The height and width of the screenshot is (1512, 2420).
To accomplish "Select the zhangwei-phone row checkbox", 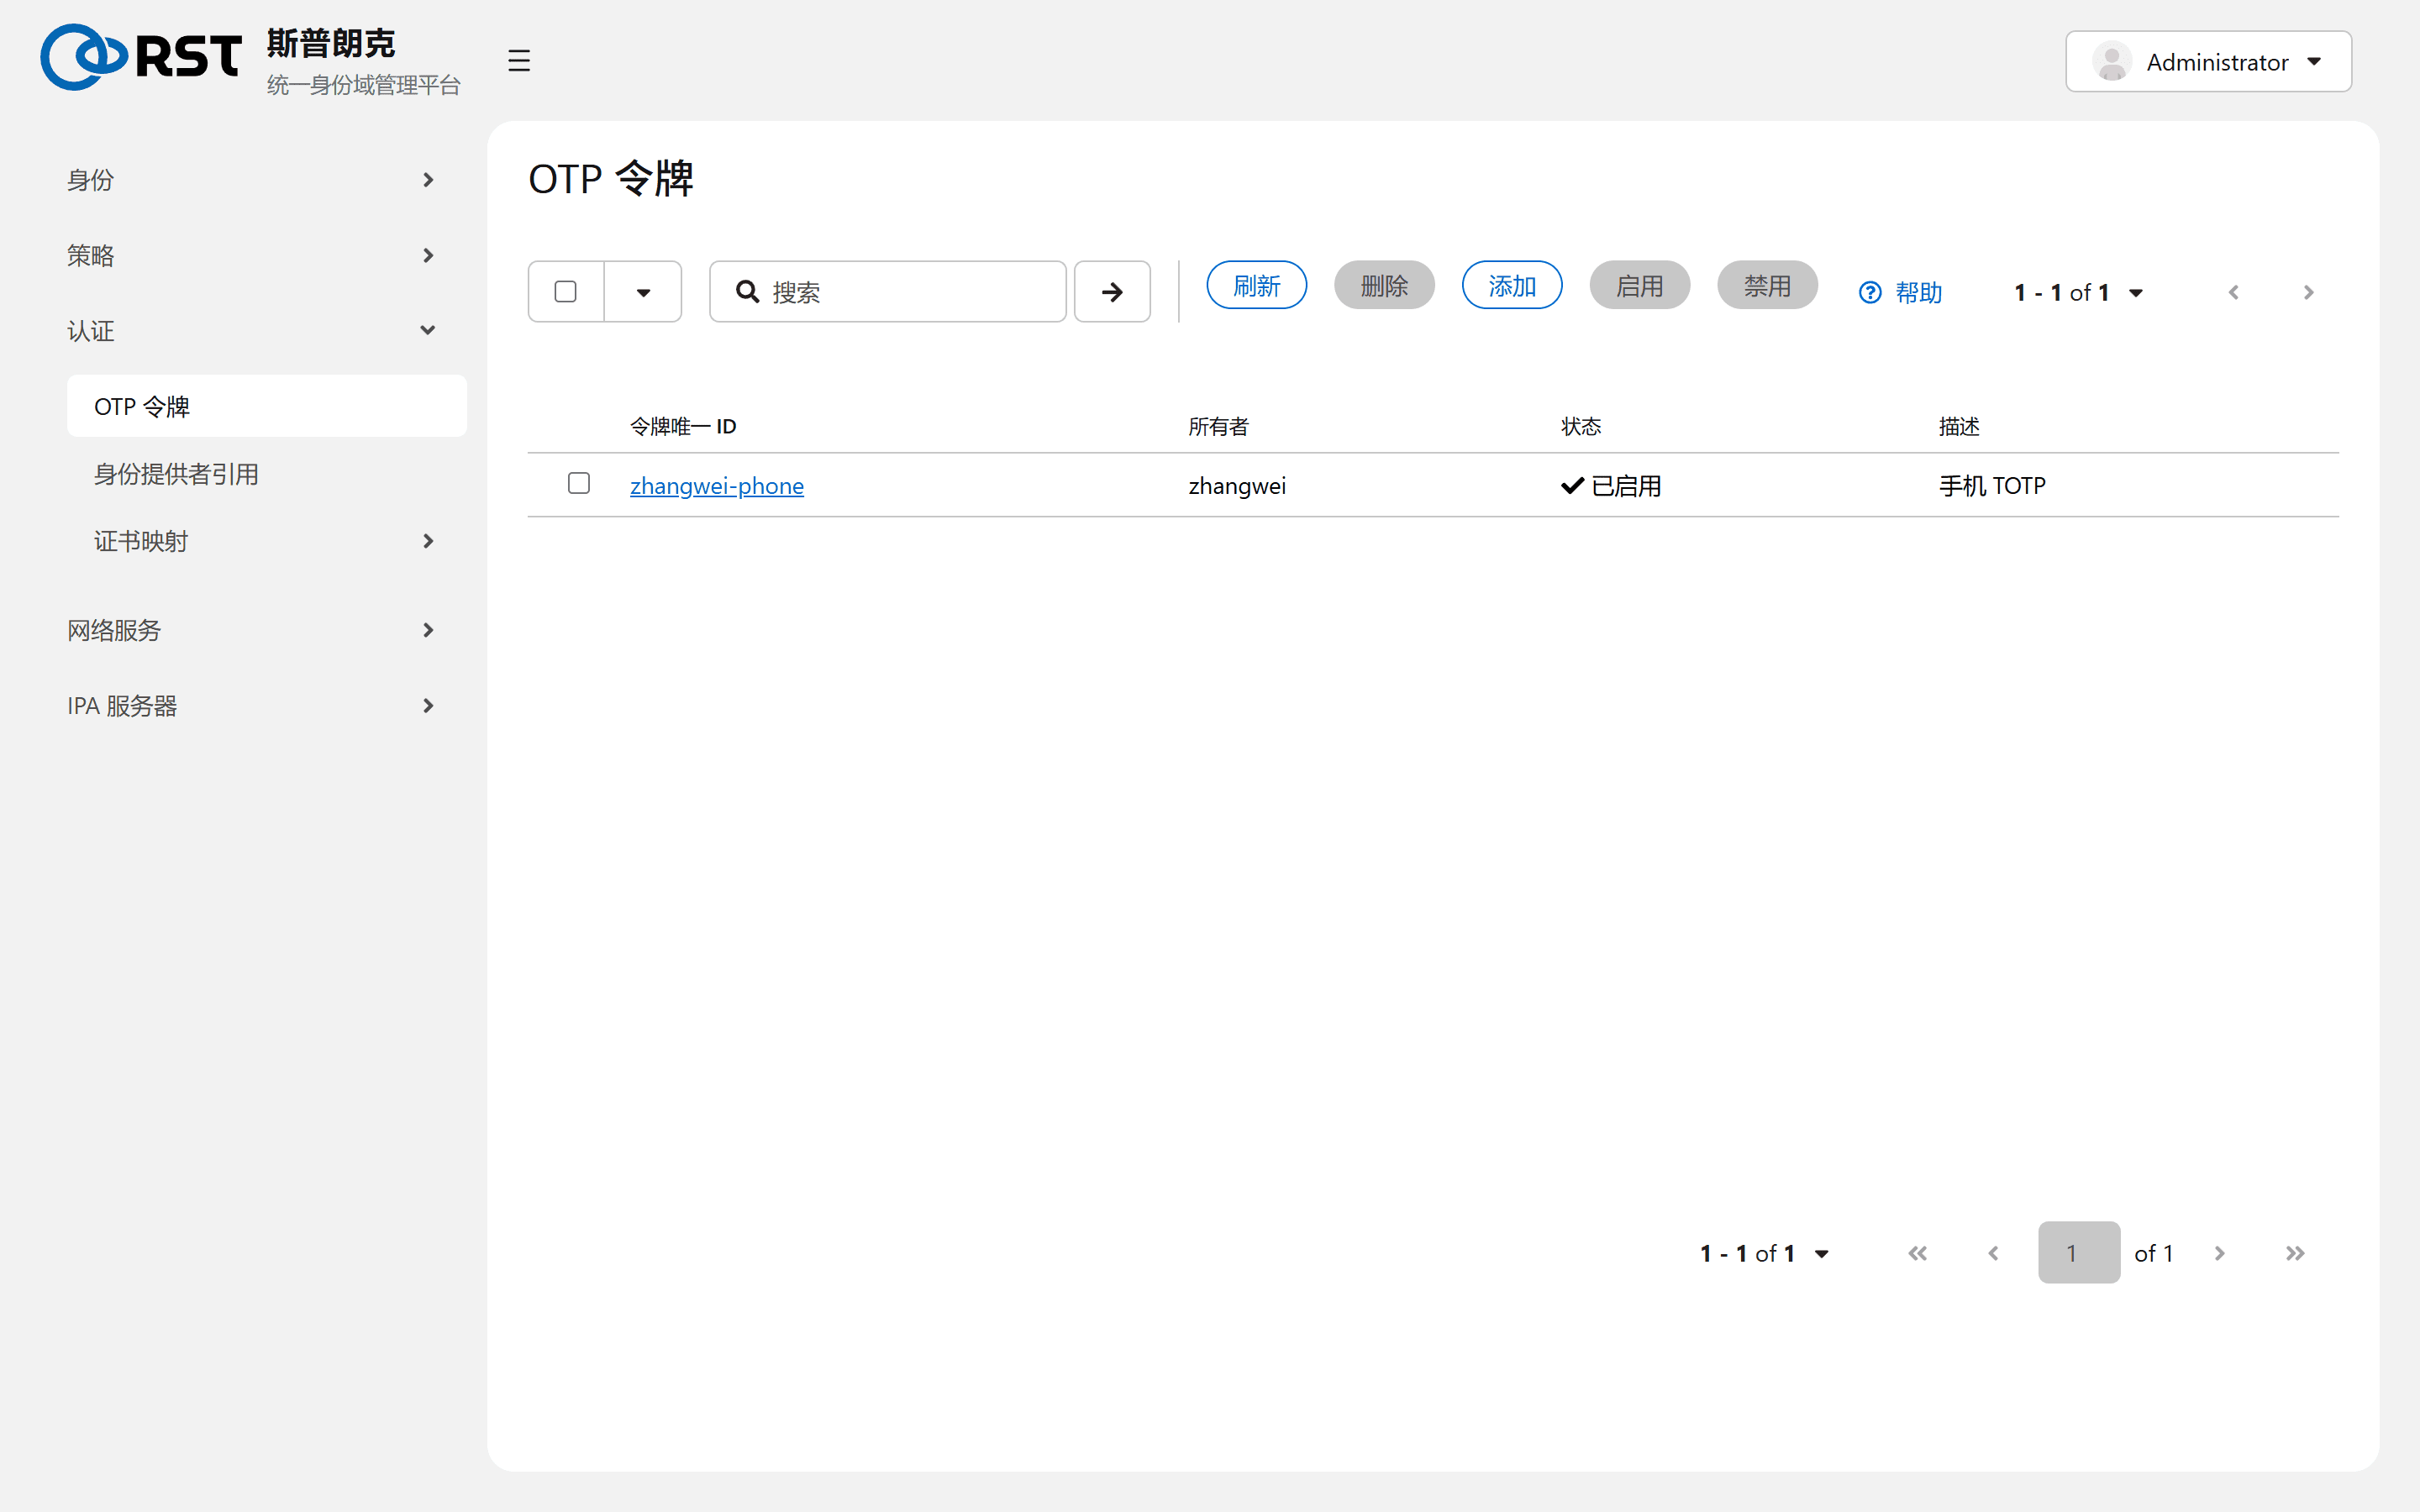I will pos(578,483).
